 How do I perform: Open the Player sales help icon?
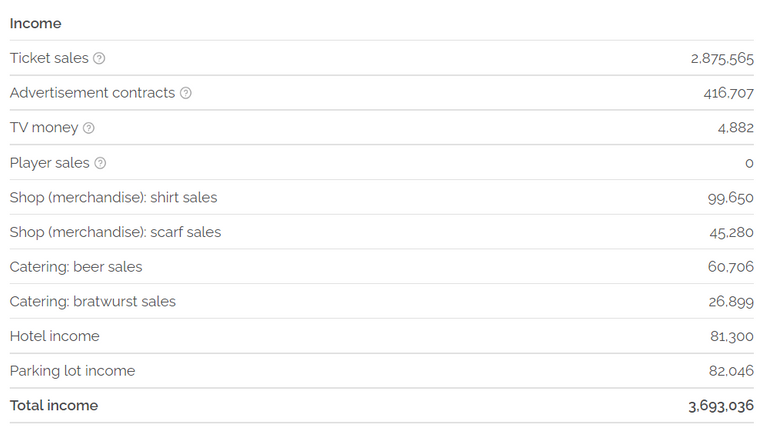(x=100, y=163)
